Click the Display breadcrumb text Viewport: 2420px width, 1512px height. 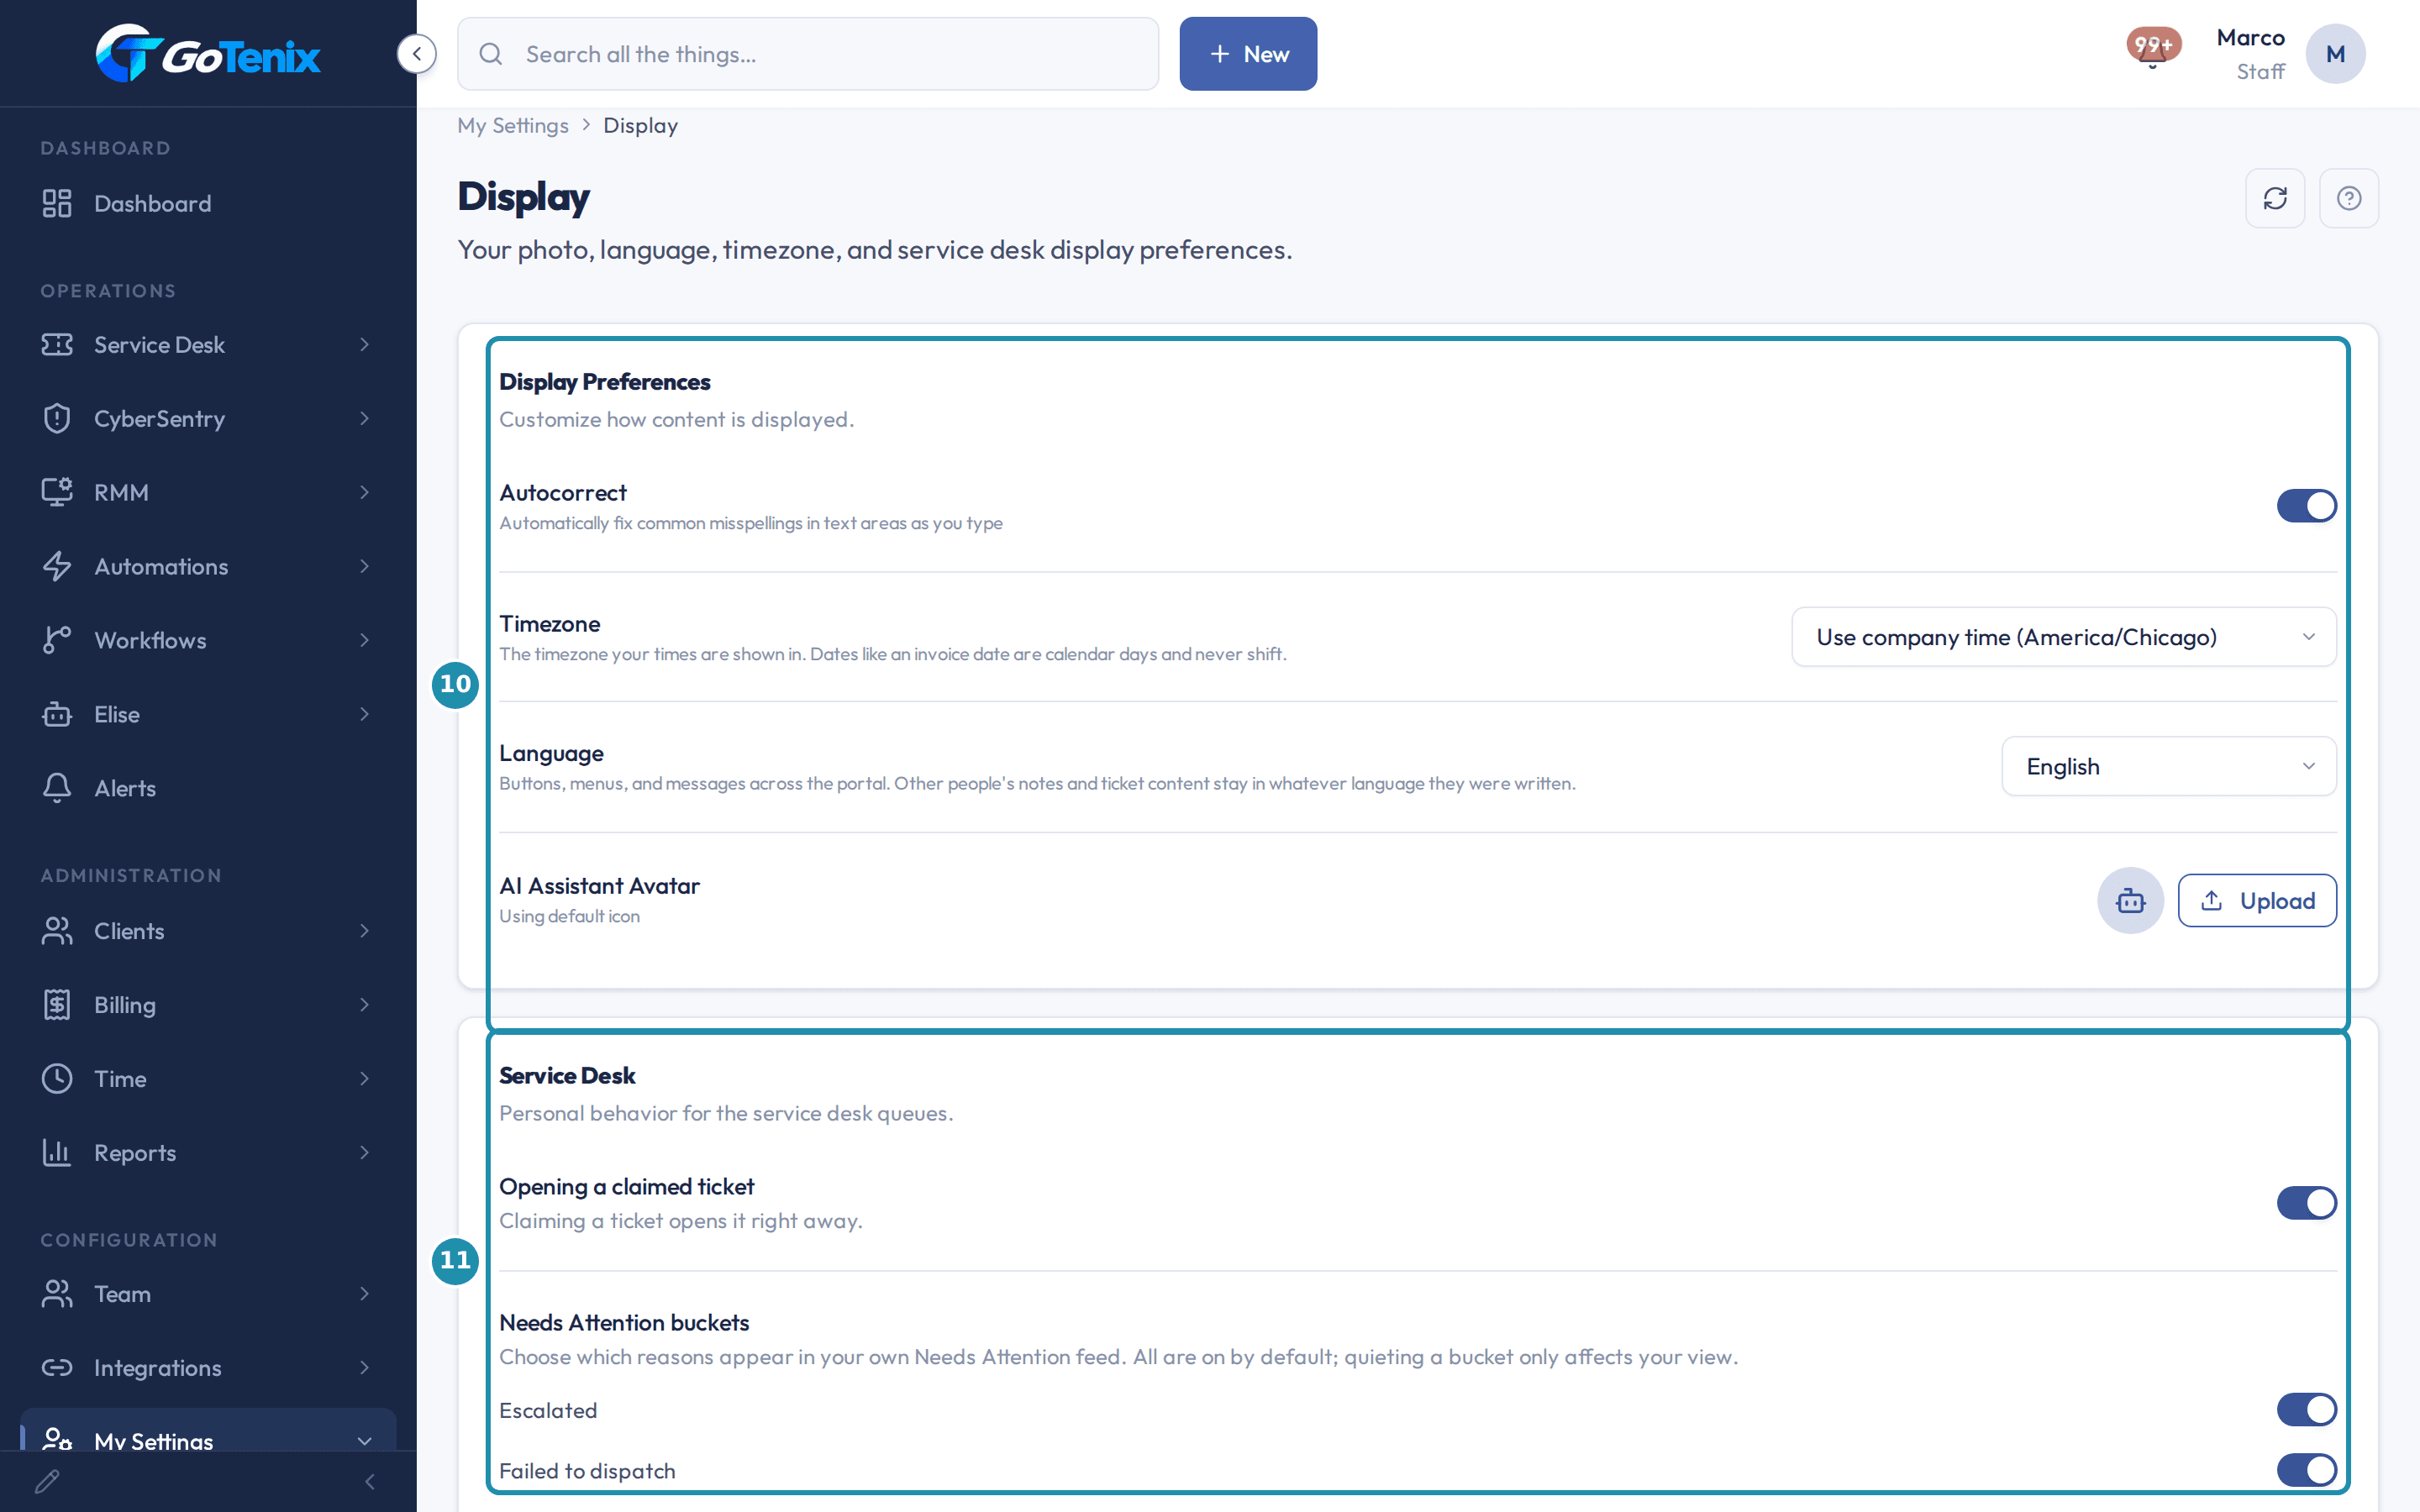click(x=640, y=125)
